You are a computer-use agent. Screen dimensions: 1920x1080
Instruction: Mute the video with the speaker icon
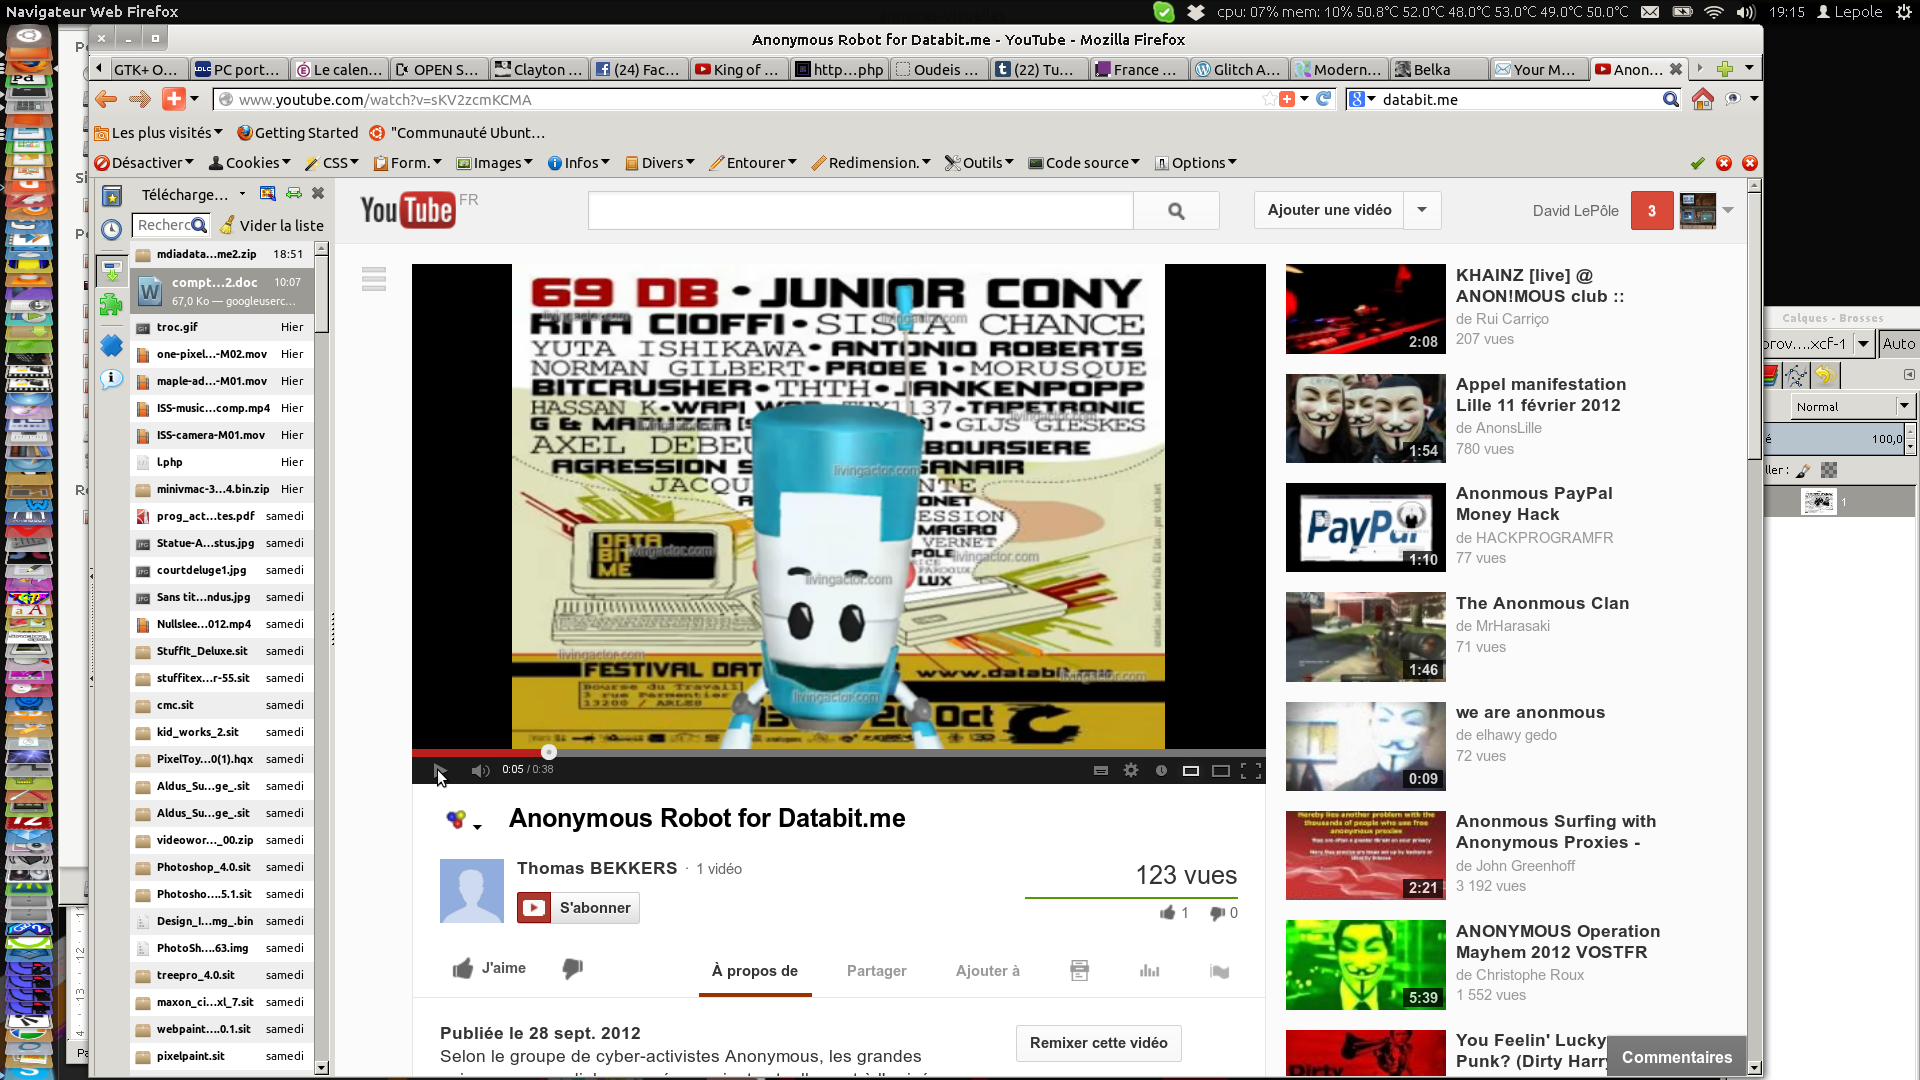pos(480,770)
